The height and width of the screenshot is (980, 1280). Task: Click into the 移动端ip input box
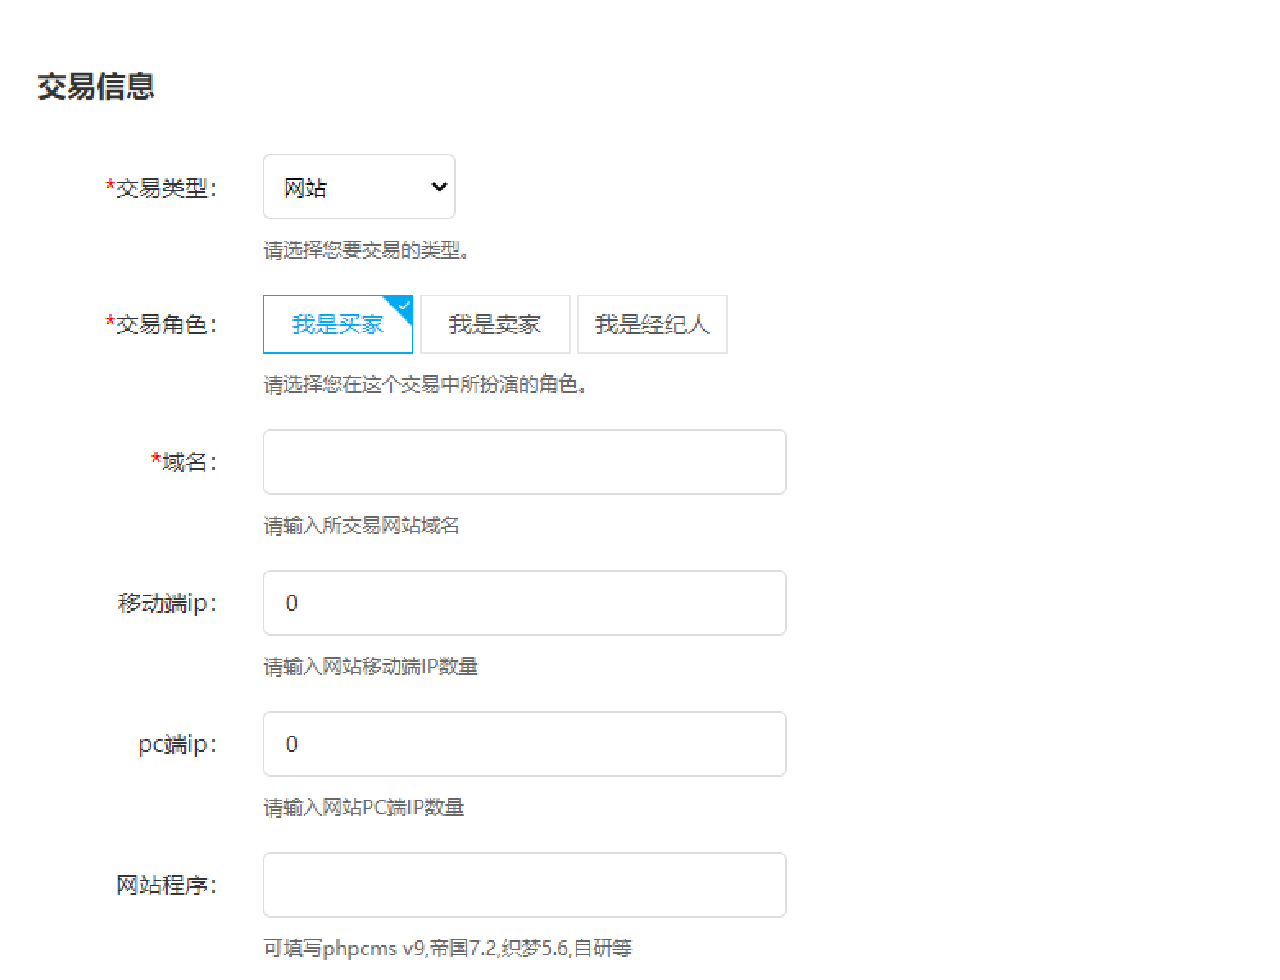524,603
